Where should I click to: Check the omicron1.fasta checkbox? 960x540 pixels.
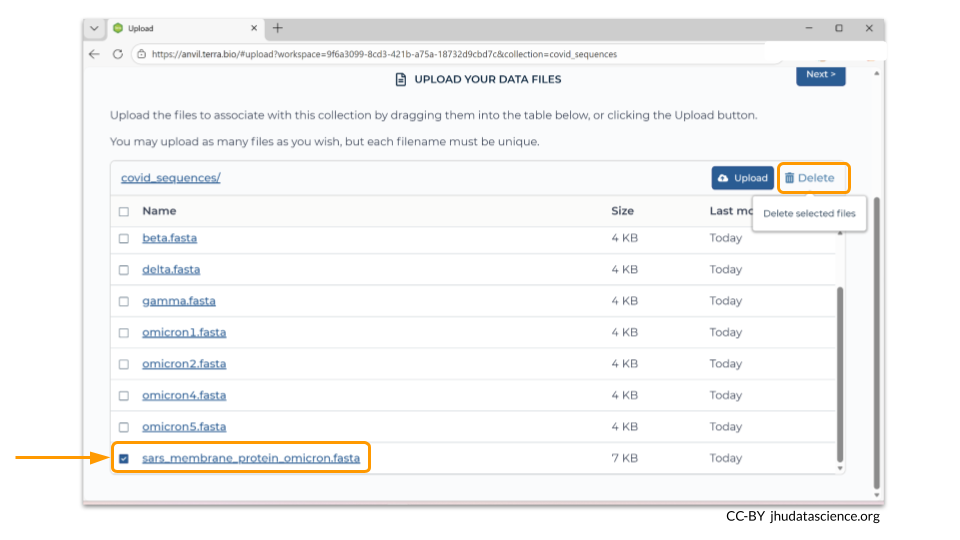(x=124, y=333)
